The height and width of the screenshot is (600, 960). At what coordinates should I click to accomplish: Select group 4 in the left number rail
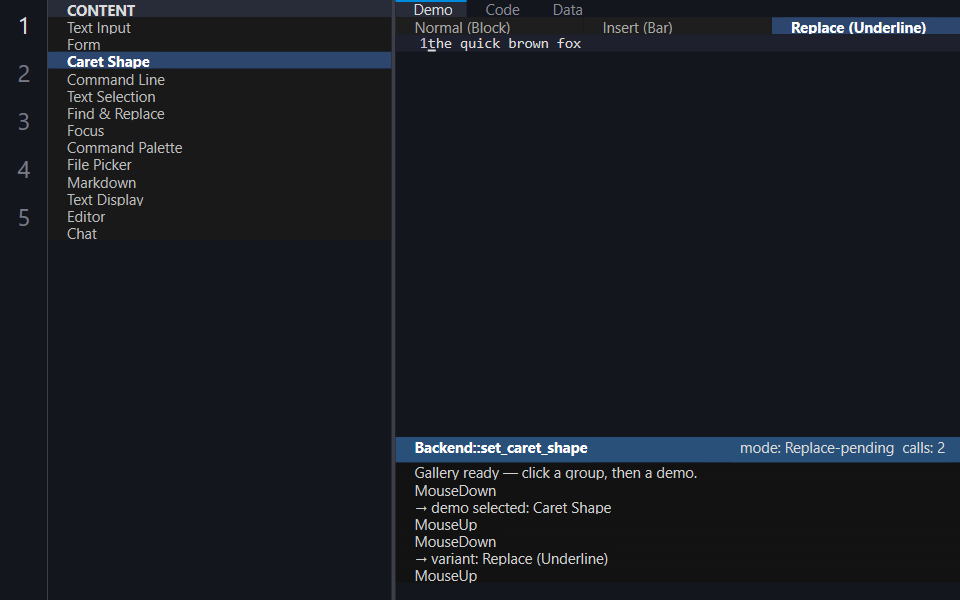pos(23,170)
